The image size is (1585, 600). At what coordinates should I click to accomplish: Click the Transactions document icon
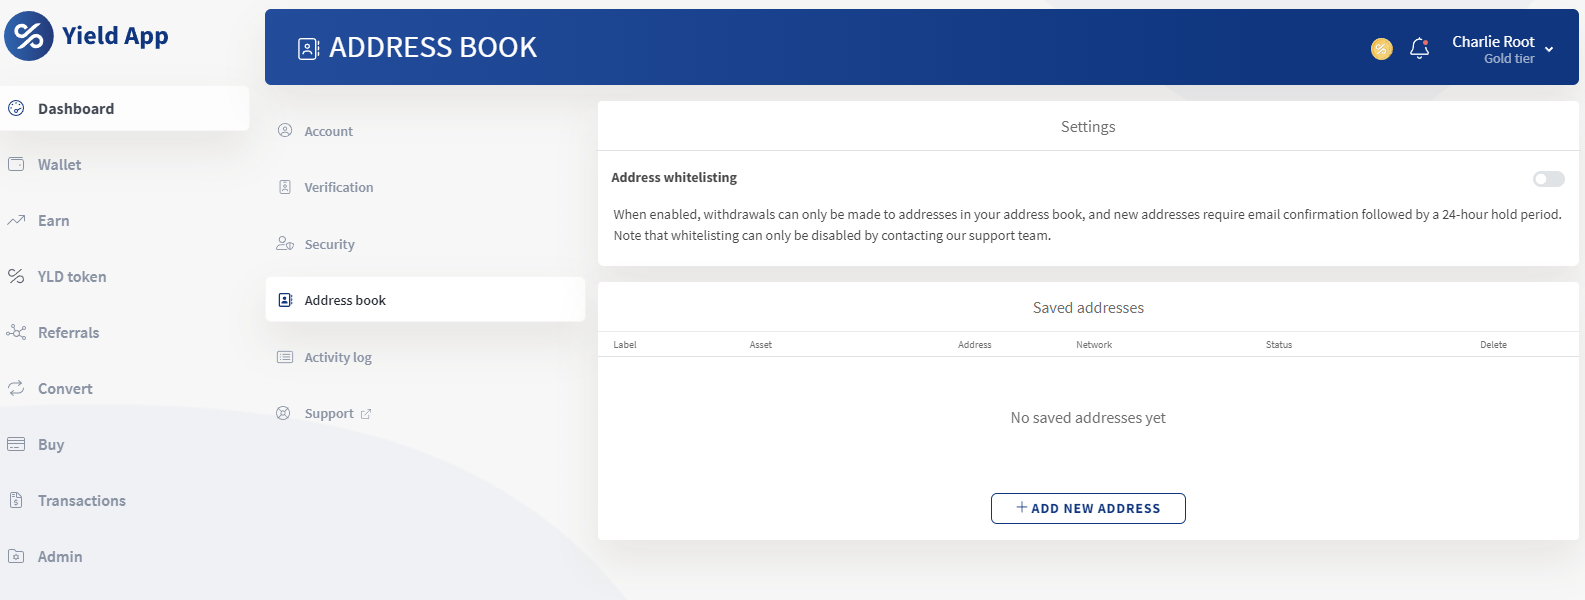coord(16,500)
